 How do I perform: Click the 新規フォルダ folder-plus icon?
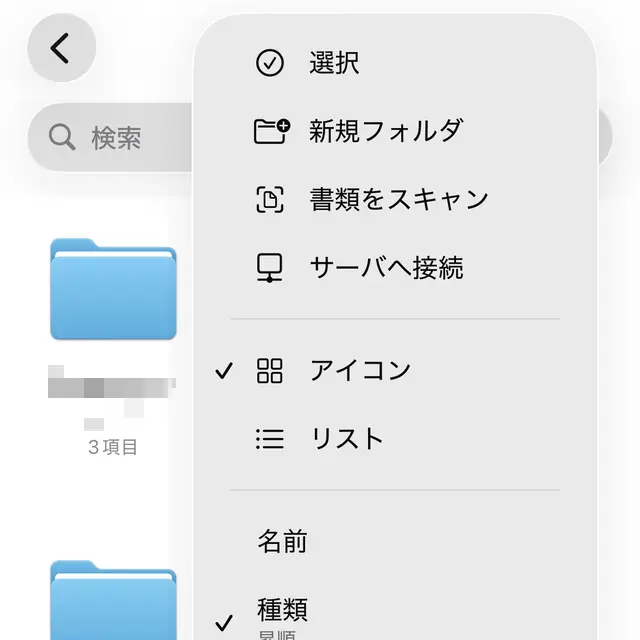[x=270, y=131]
